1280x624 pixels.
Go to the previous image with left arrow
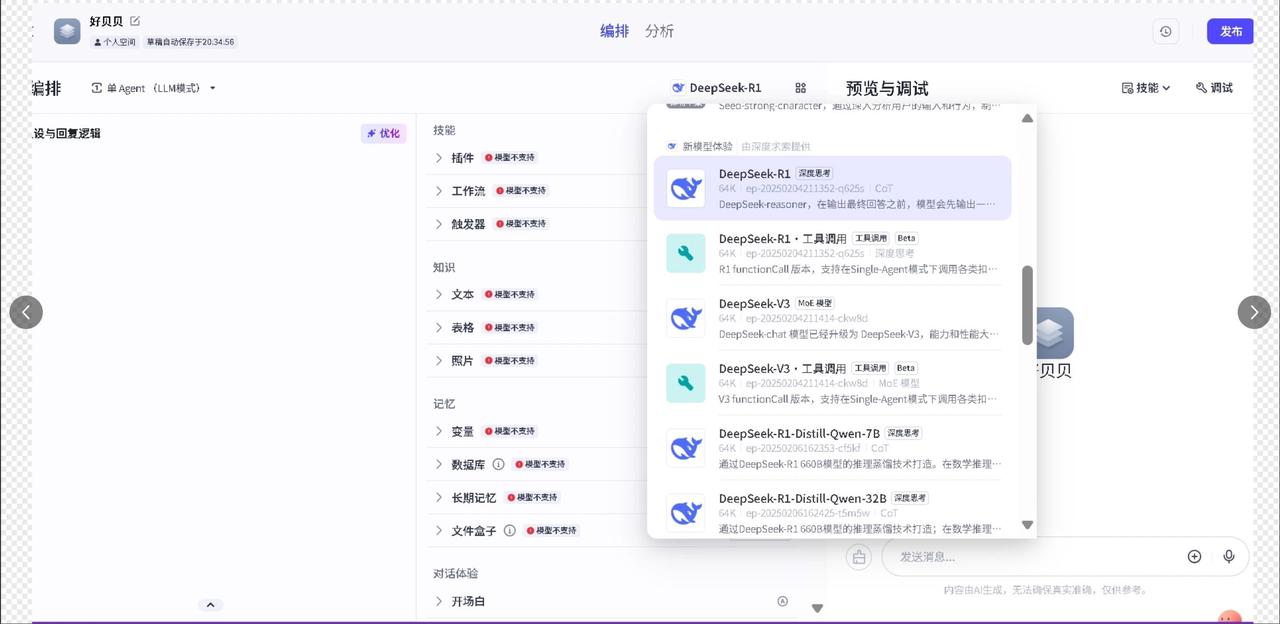26,312
